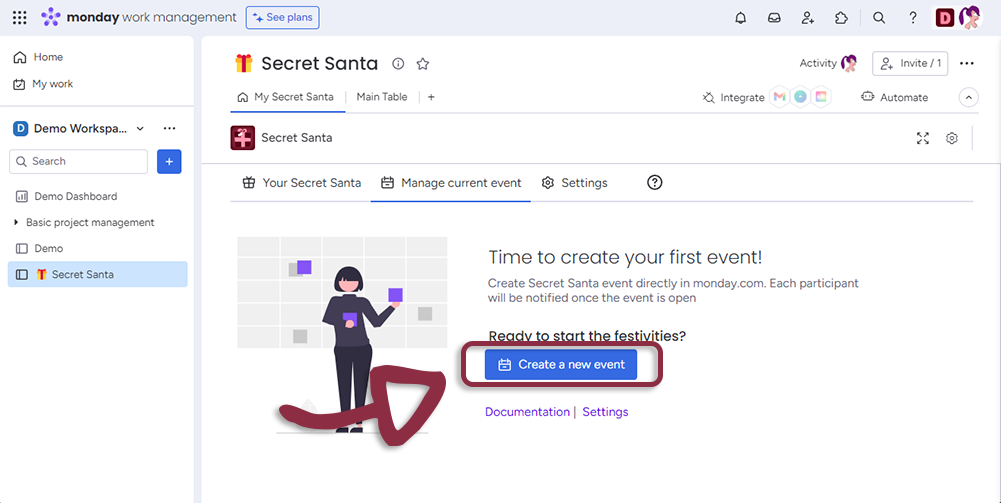Open the Documentation link
The image size is (1001, 503).
pyautogui.click(x=527, y=412)
